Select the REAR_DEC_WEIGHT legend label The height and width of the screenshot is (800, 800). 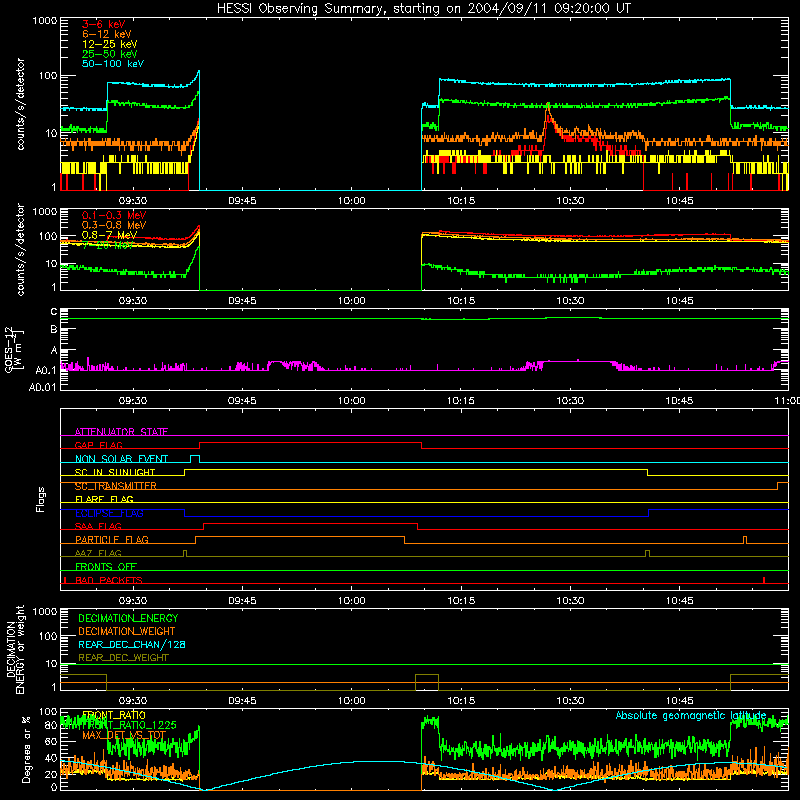tap(123, 658)
